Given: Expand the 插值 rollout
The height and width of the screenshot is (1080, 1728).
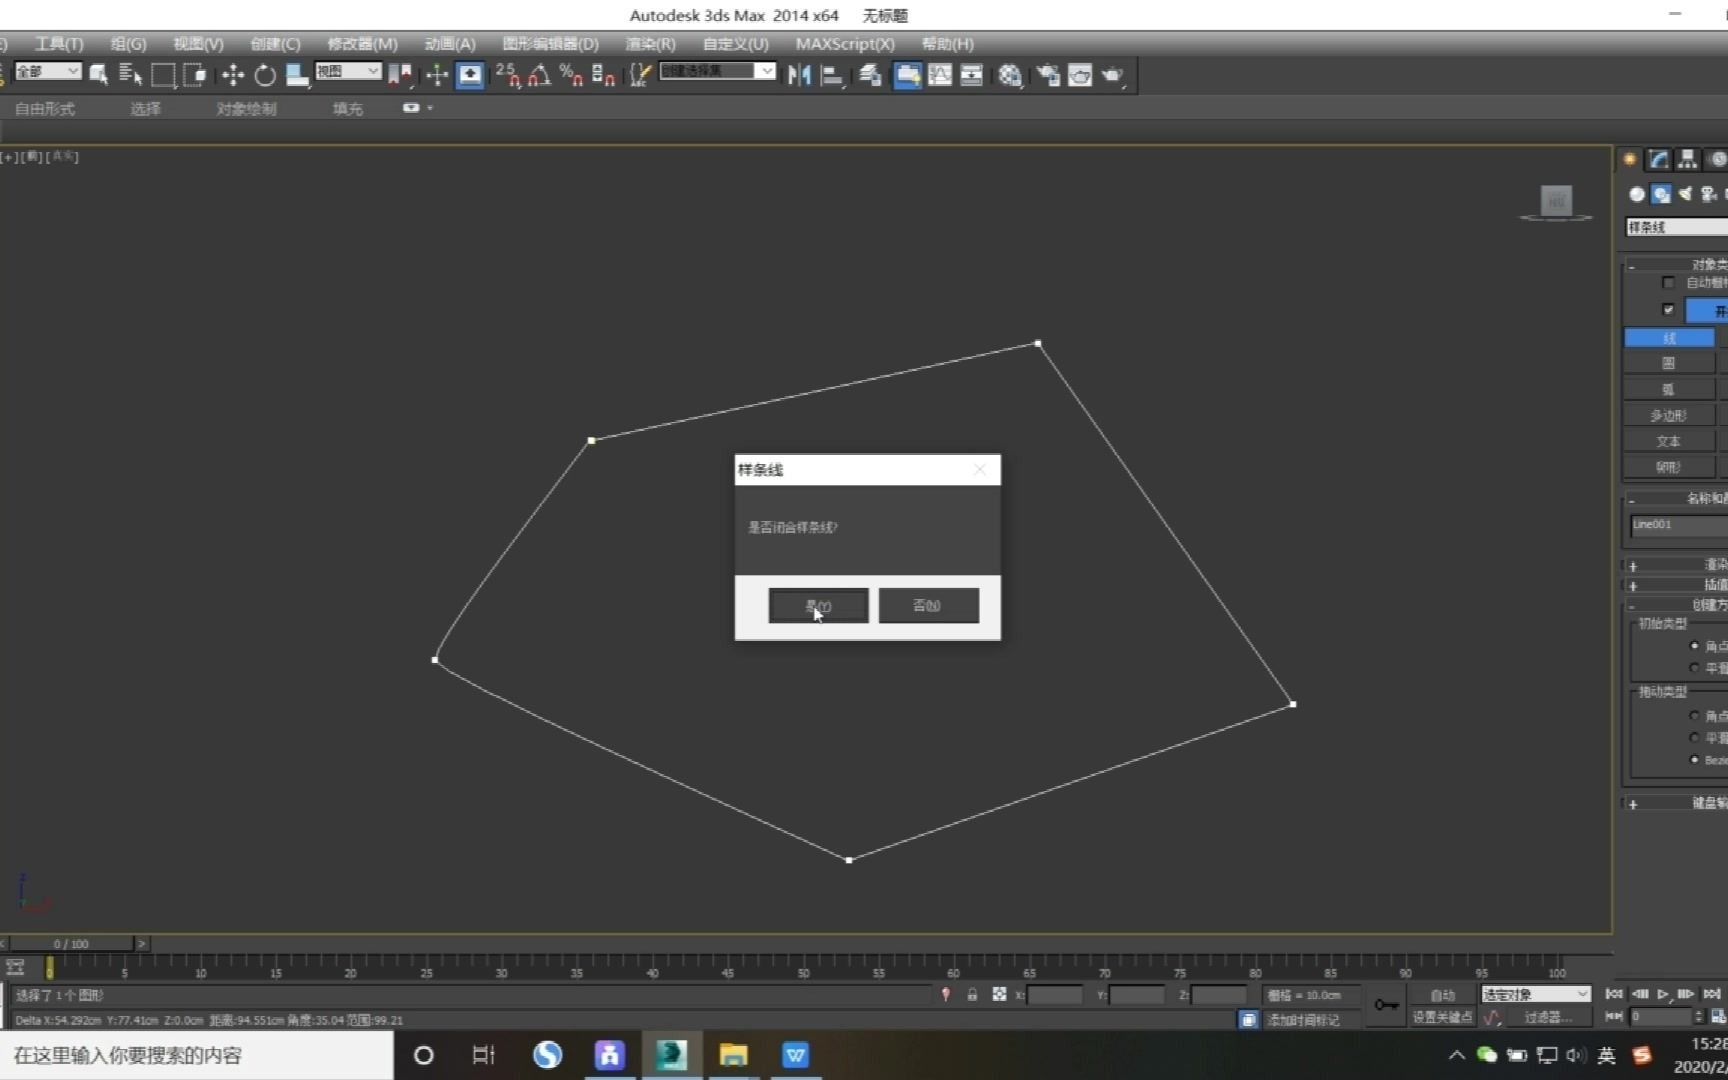Looking at the screenshot, I should pyautogui.click(x=1675, y=585).
